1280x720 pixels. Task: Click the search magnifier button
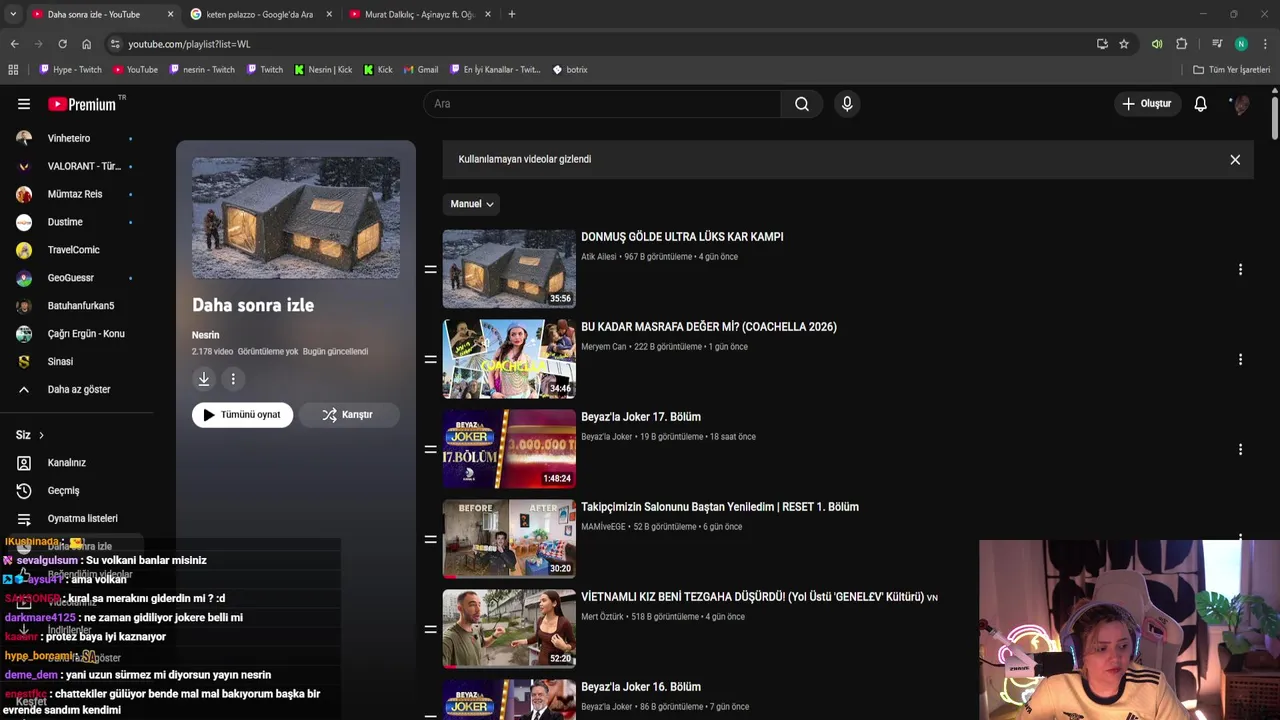click(x=802, y=104)
